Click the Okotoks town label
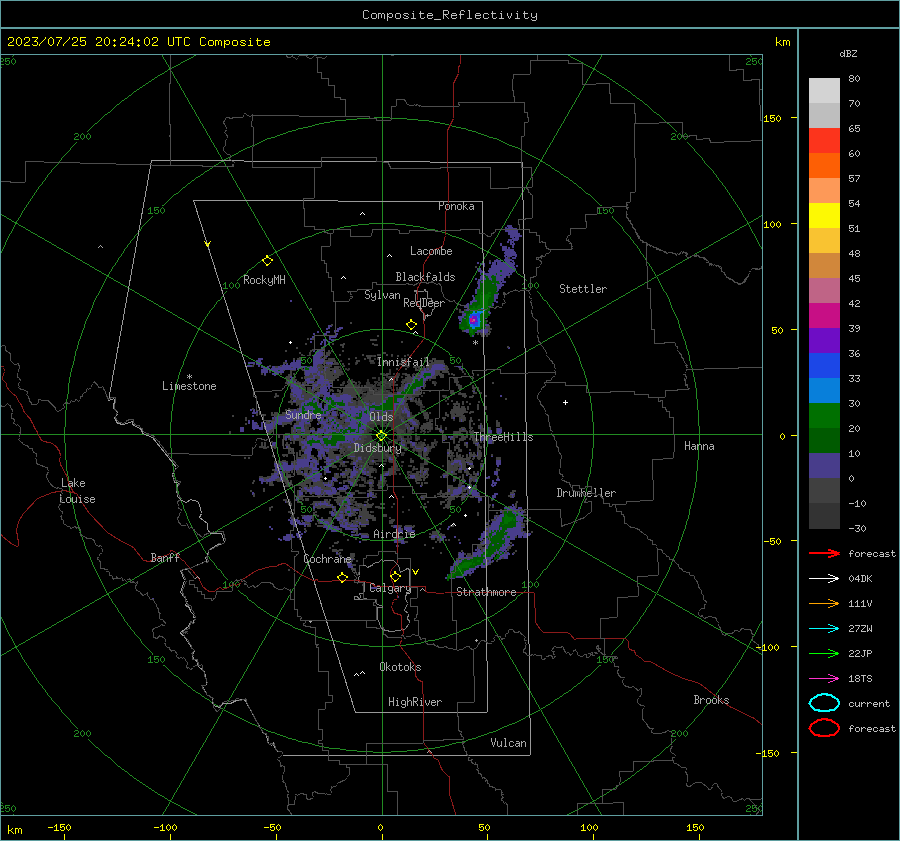The width and height of the screenshot is (900, 841). click(400, 667)
